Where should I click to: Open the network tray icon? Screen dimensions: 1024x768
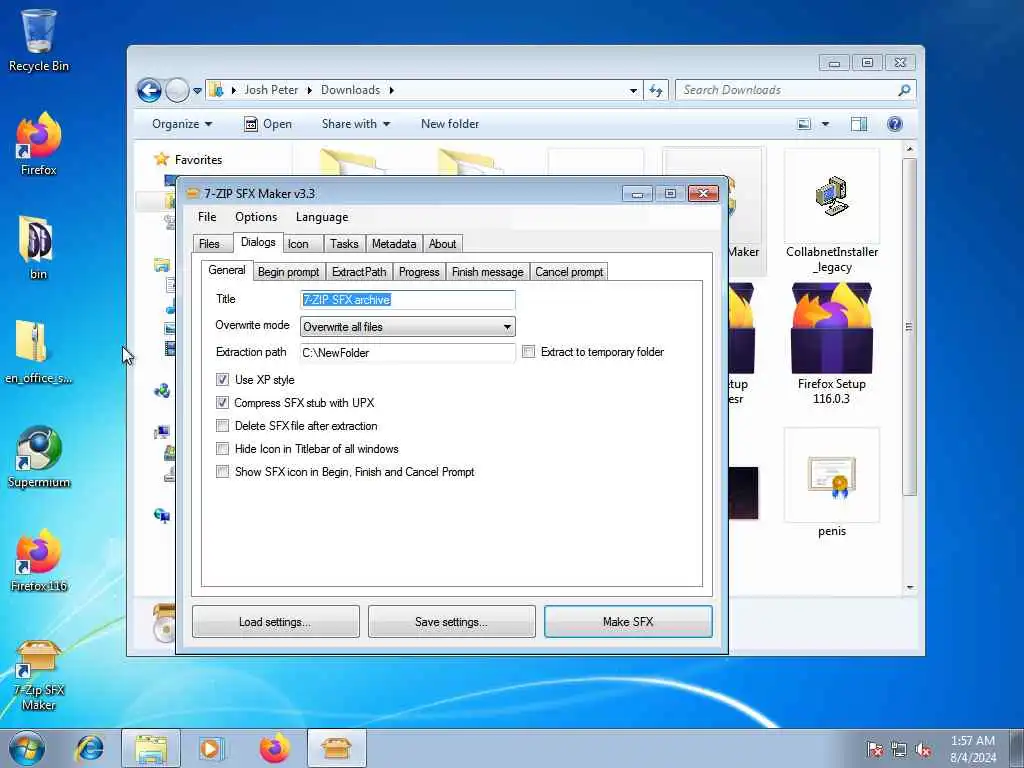[x=899, y=750]
